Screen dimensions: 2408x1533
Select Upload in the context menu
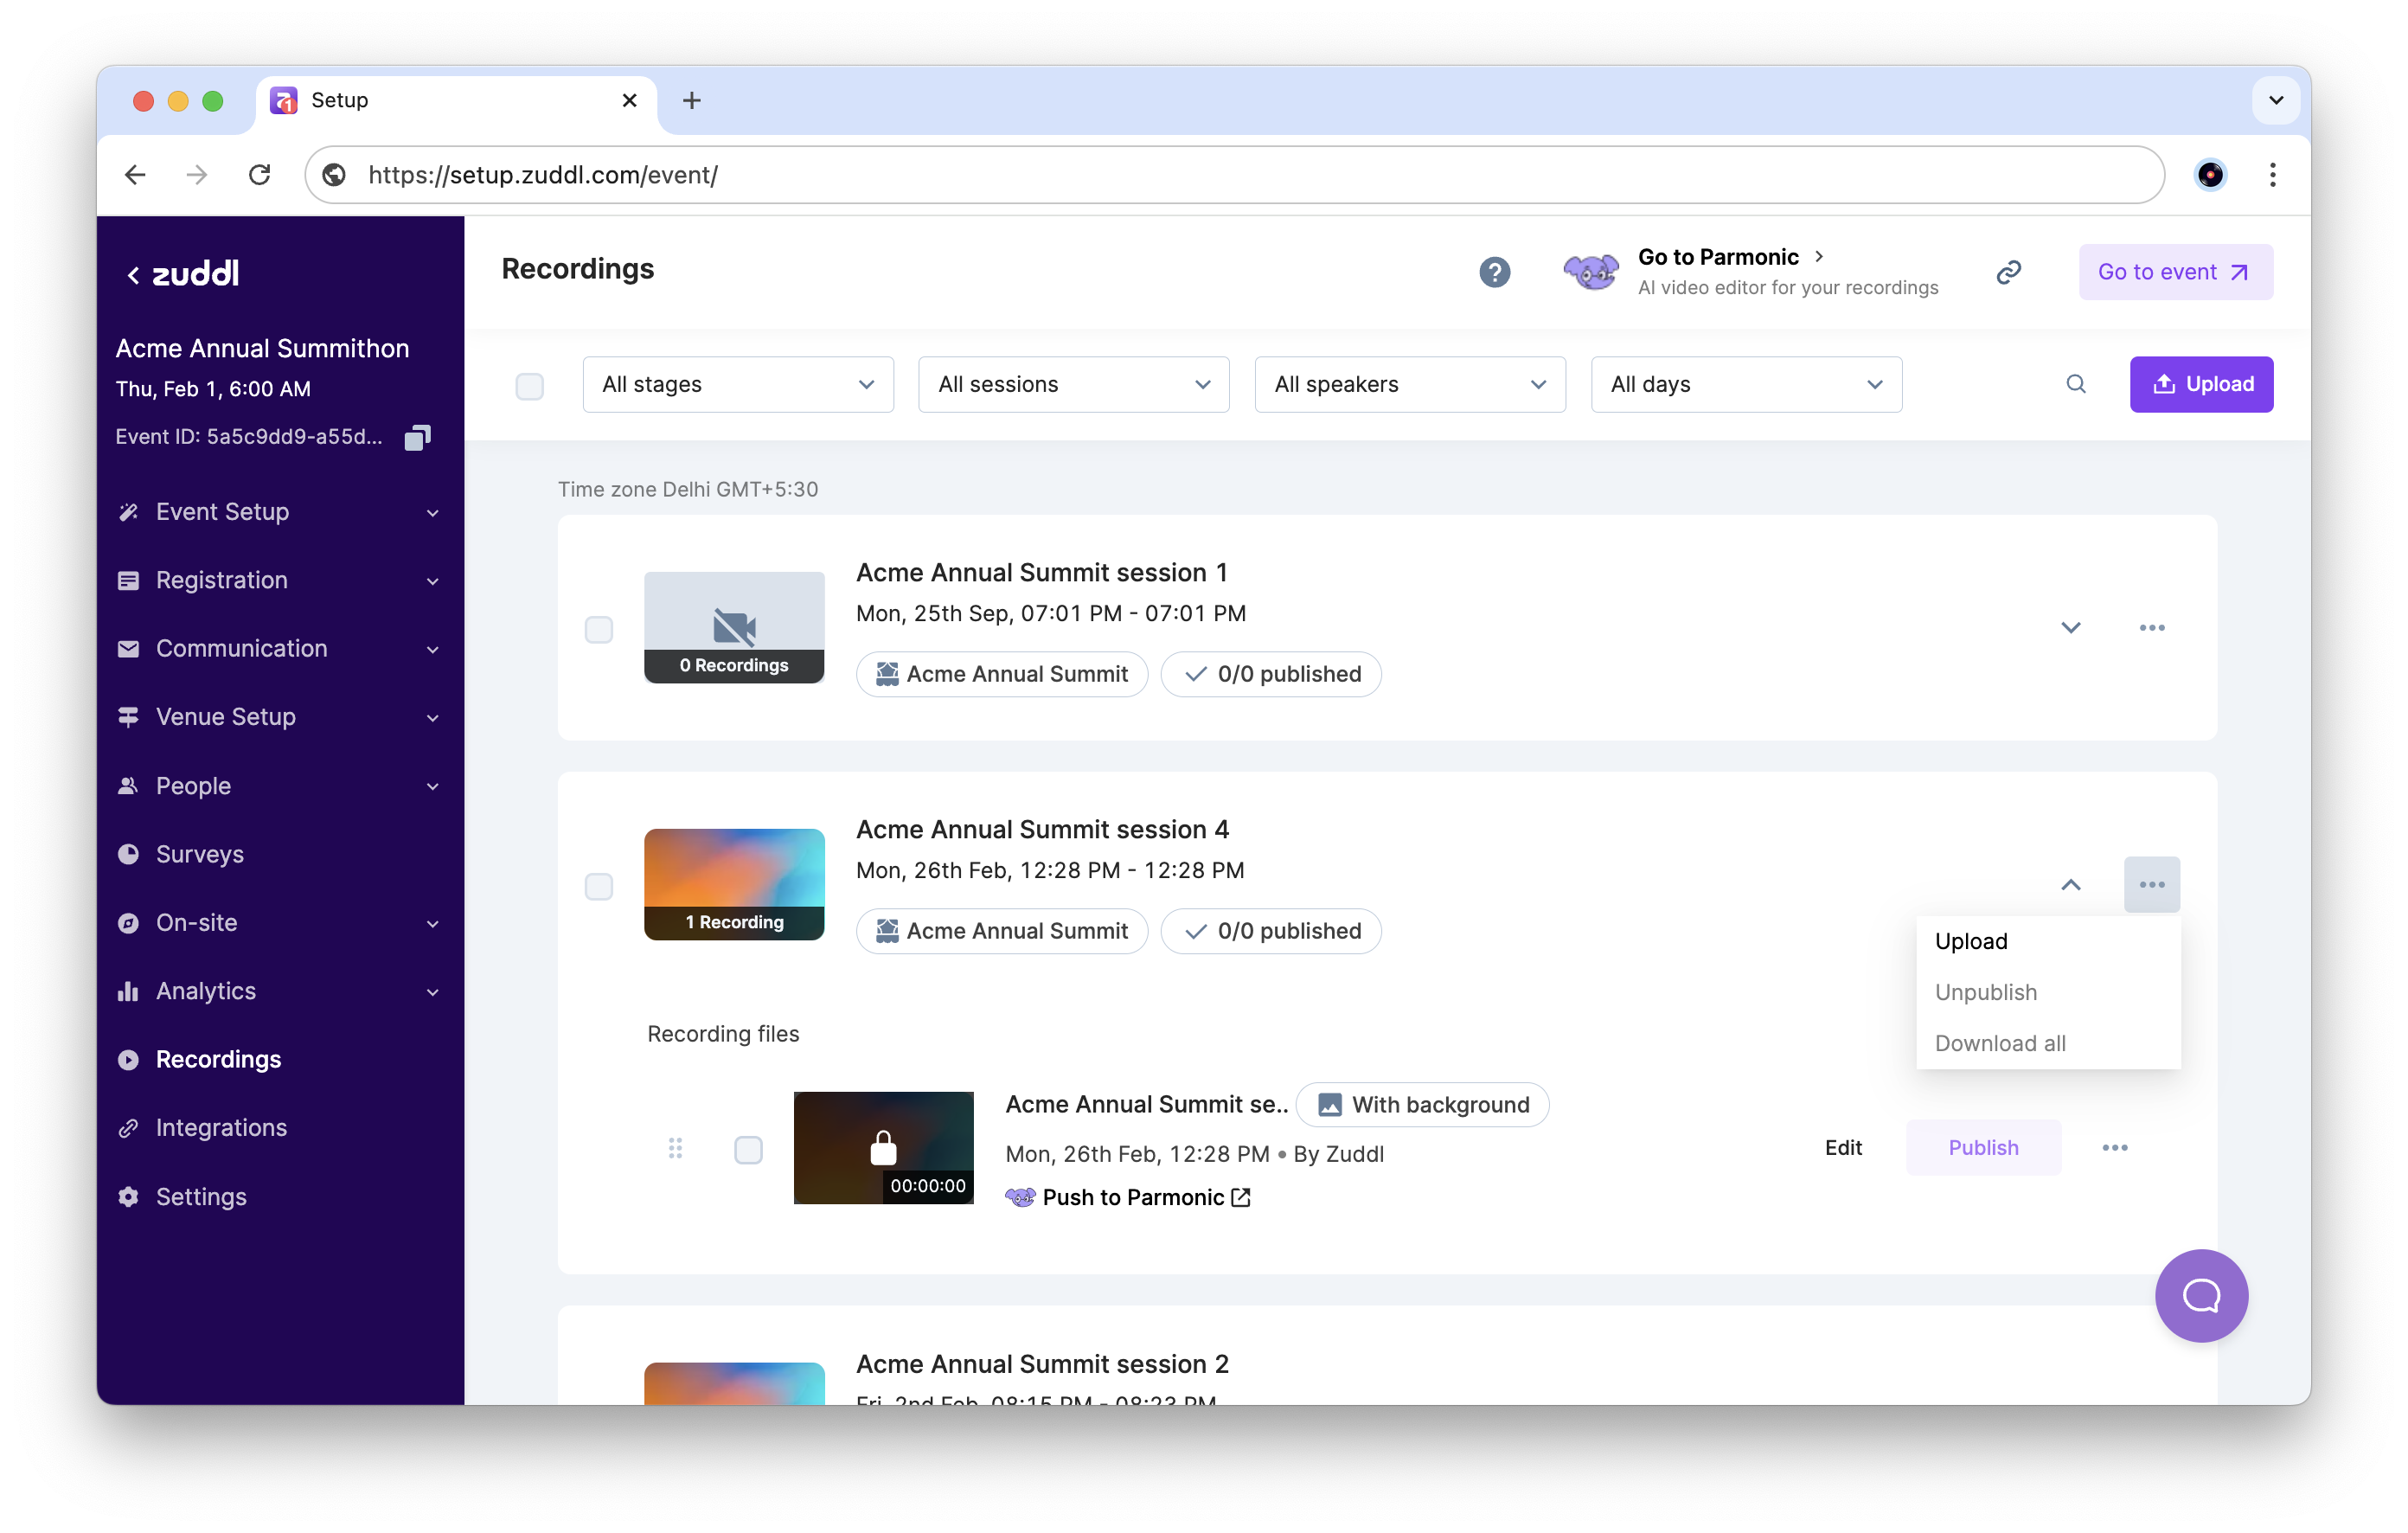1970,941
